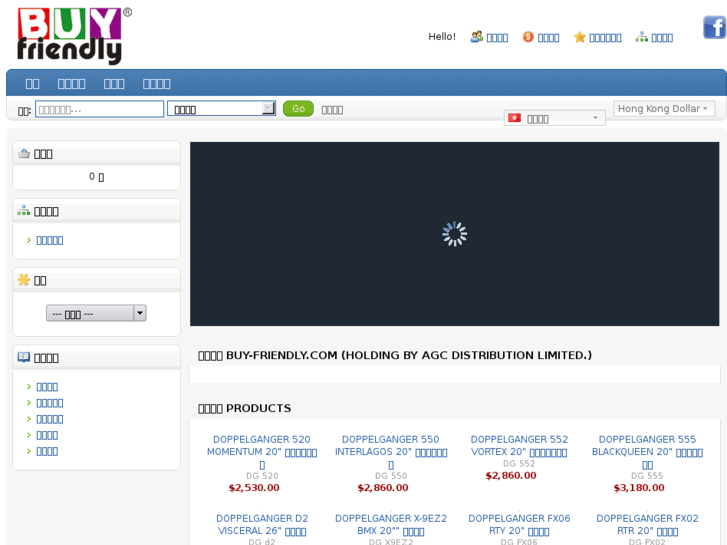Click the category tree icon in sidebar

(x=24, y=211)
